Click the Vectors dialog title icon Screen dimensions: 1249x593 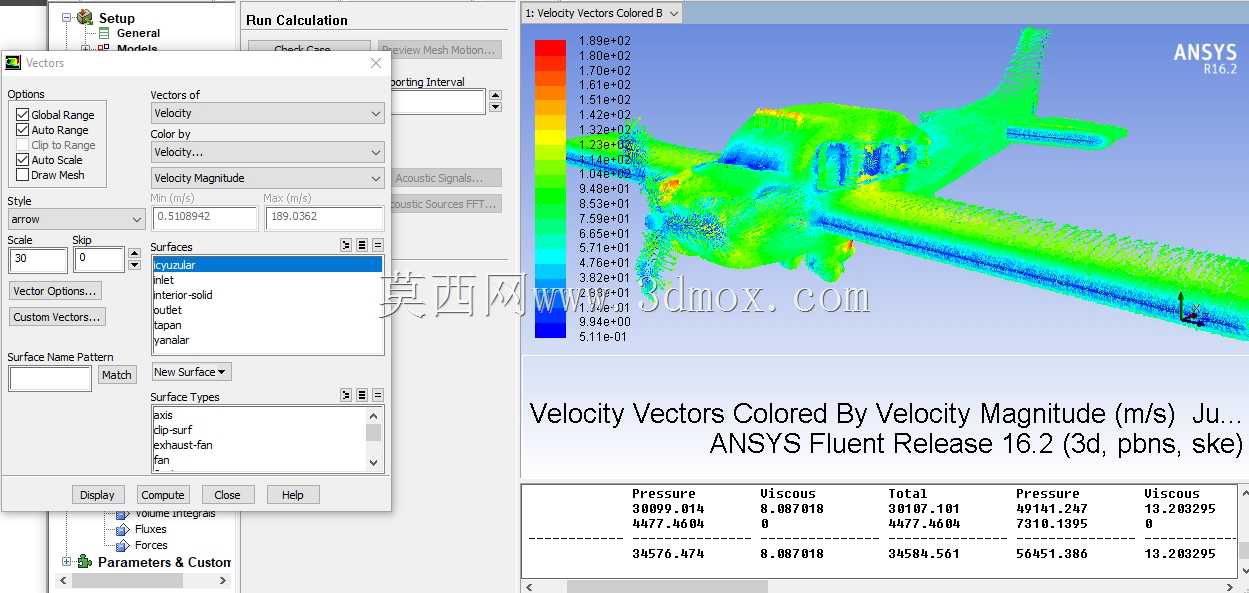pyautogui.click(x=13, y=63)
